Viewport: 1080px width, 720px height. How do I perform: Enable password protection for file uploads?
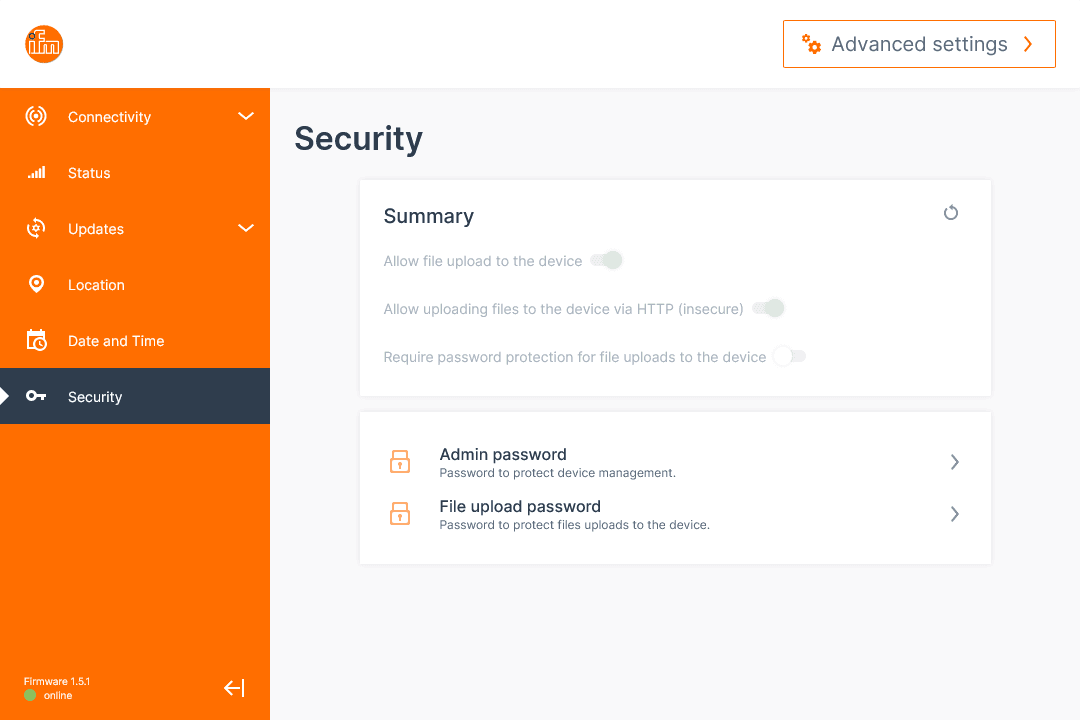coord(790,357)
